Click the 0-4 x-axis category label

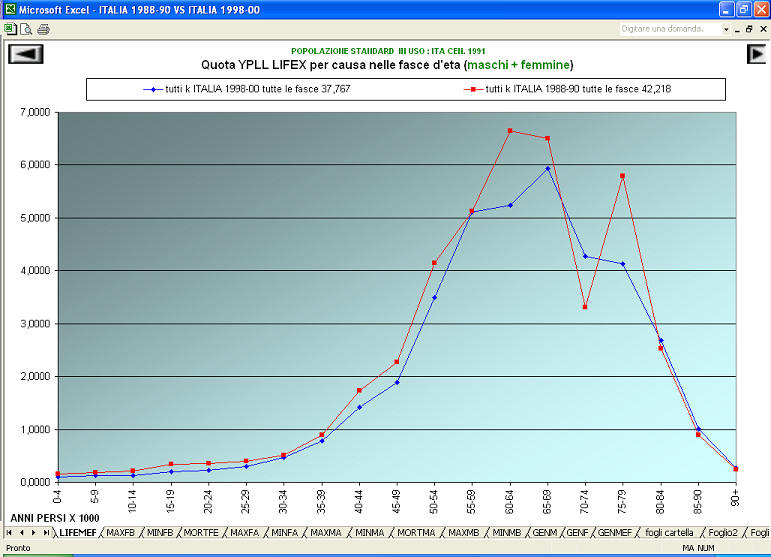(58, 496)
